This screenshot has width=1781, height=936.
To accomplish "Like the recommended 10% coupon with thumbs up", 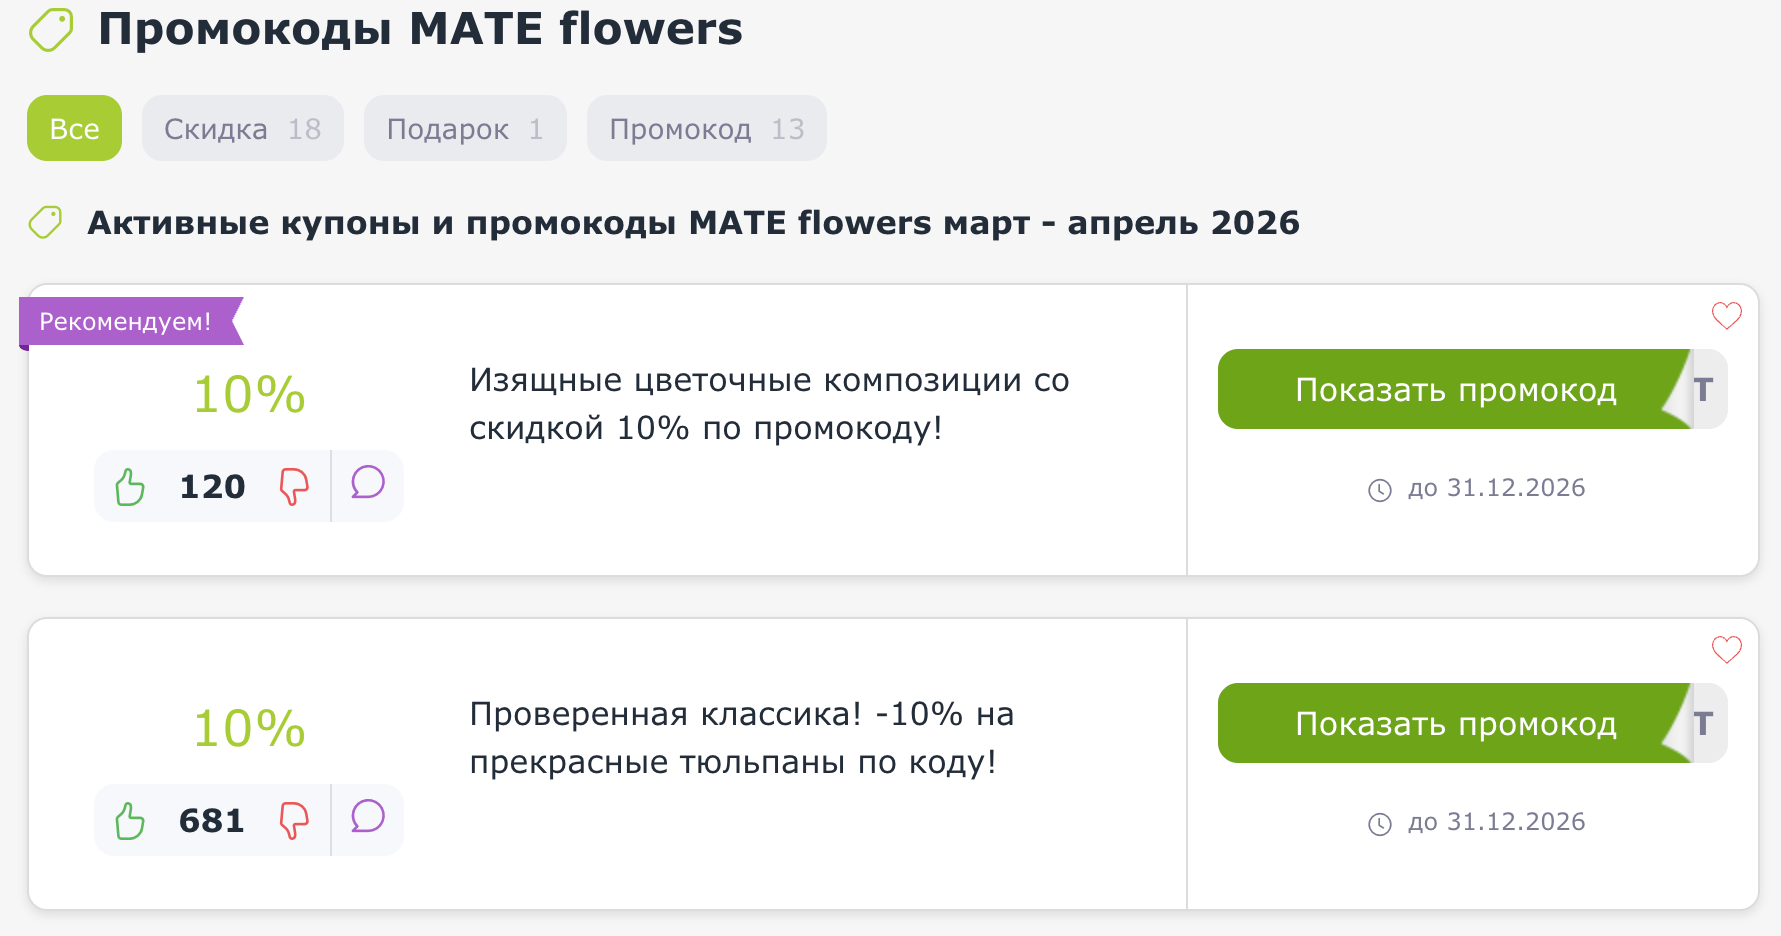I will (x=128, y=486).
